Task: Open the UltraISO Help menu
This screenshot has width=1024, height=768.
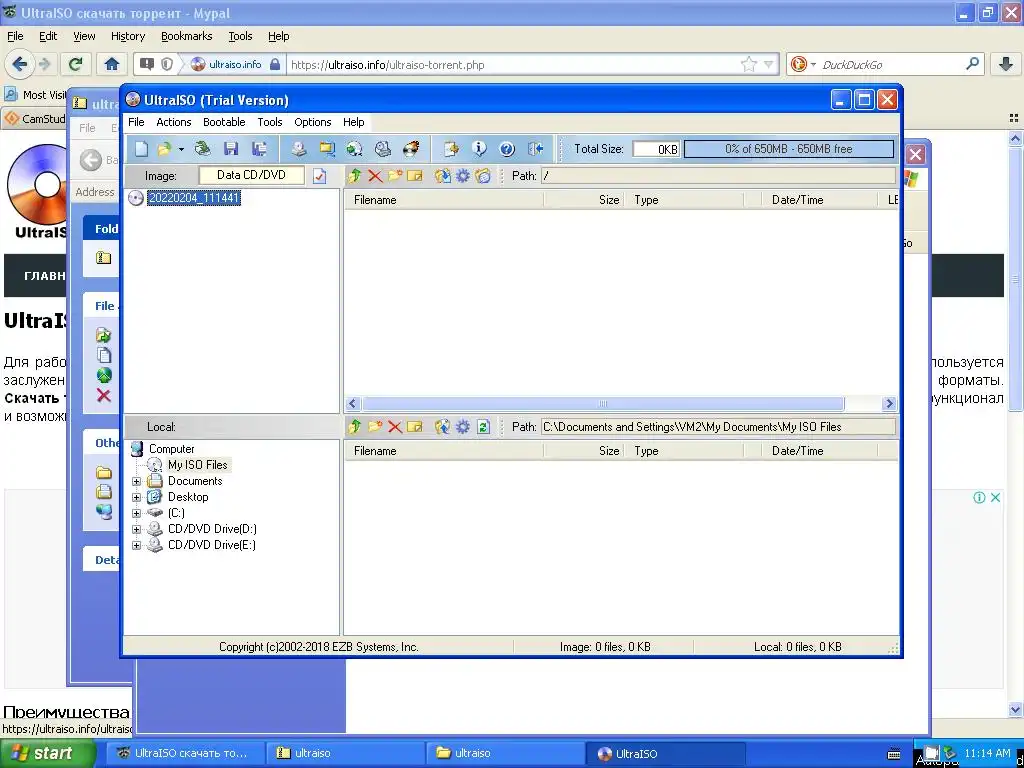Action: click(x=353, y=122)
